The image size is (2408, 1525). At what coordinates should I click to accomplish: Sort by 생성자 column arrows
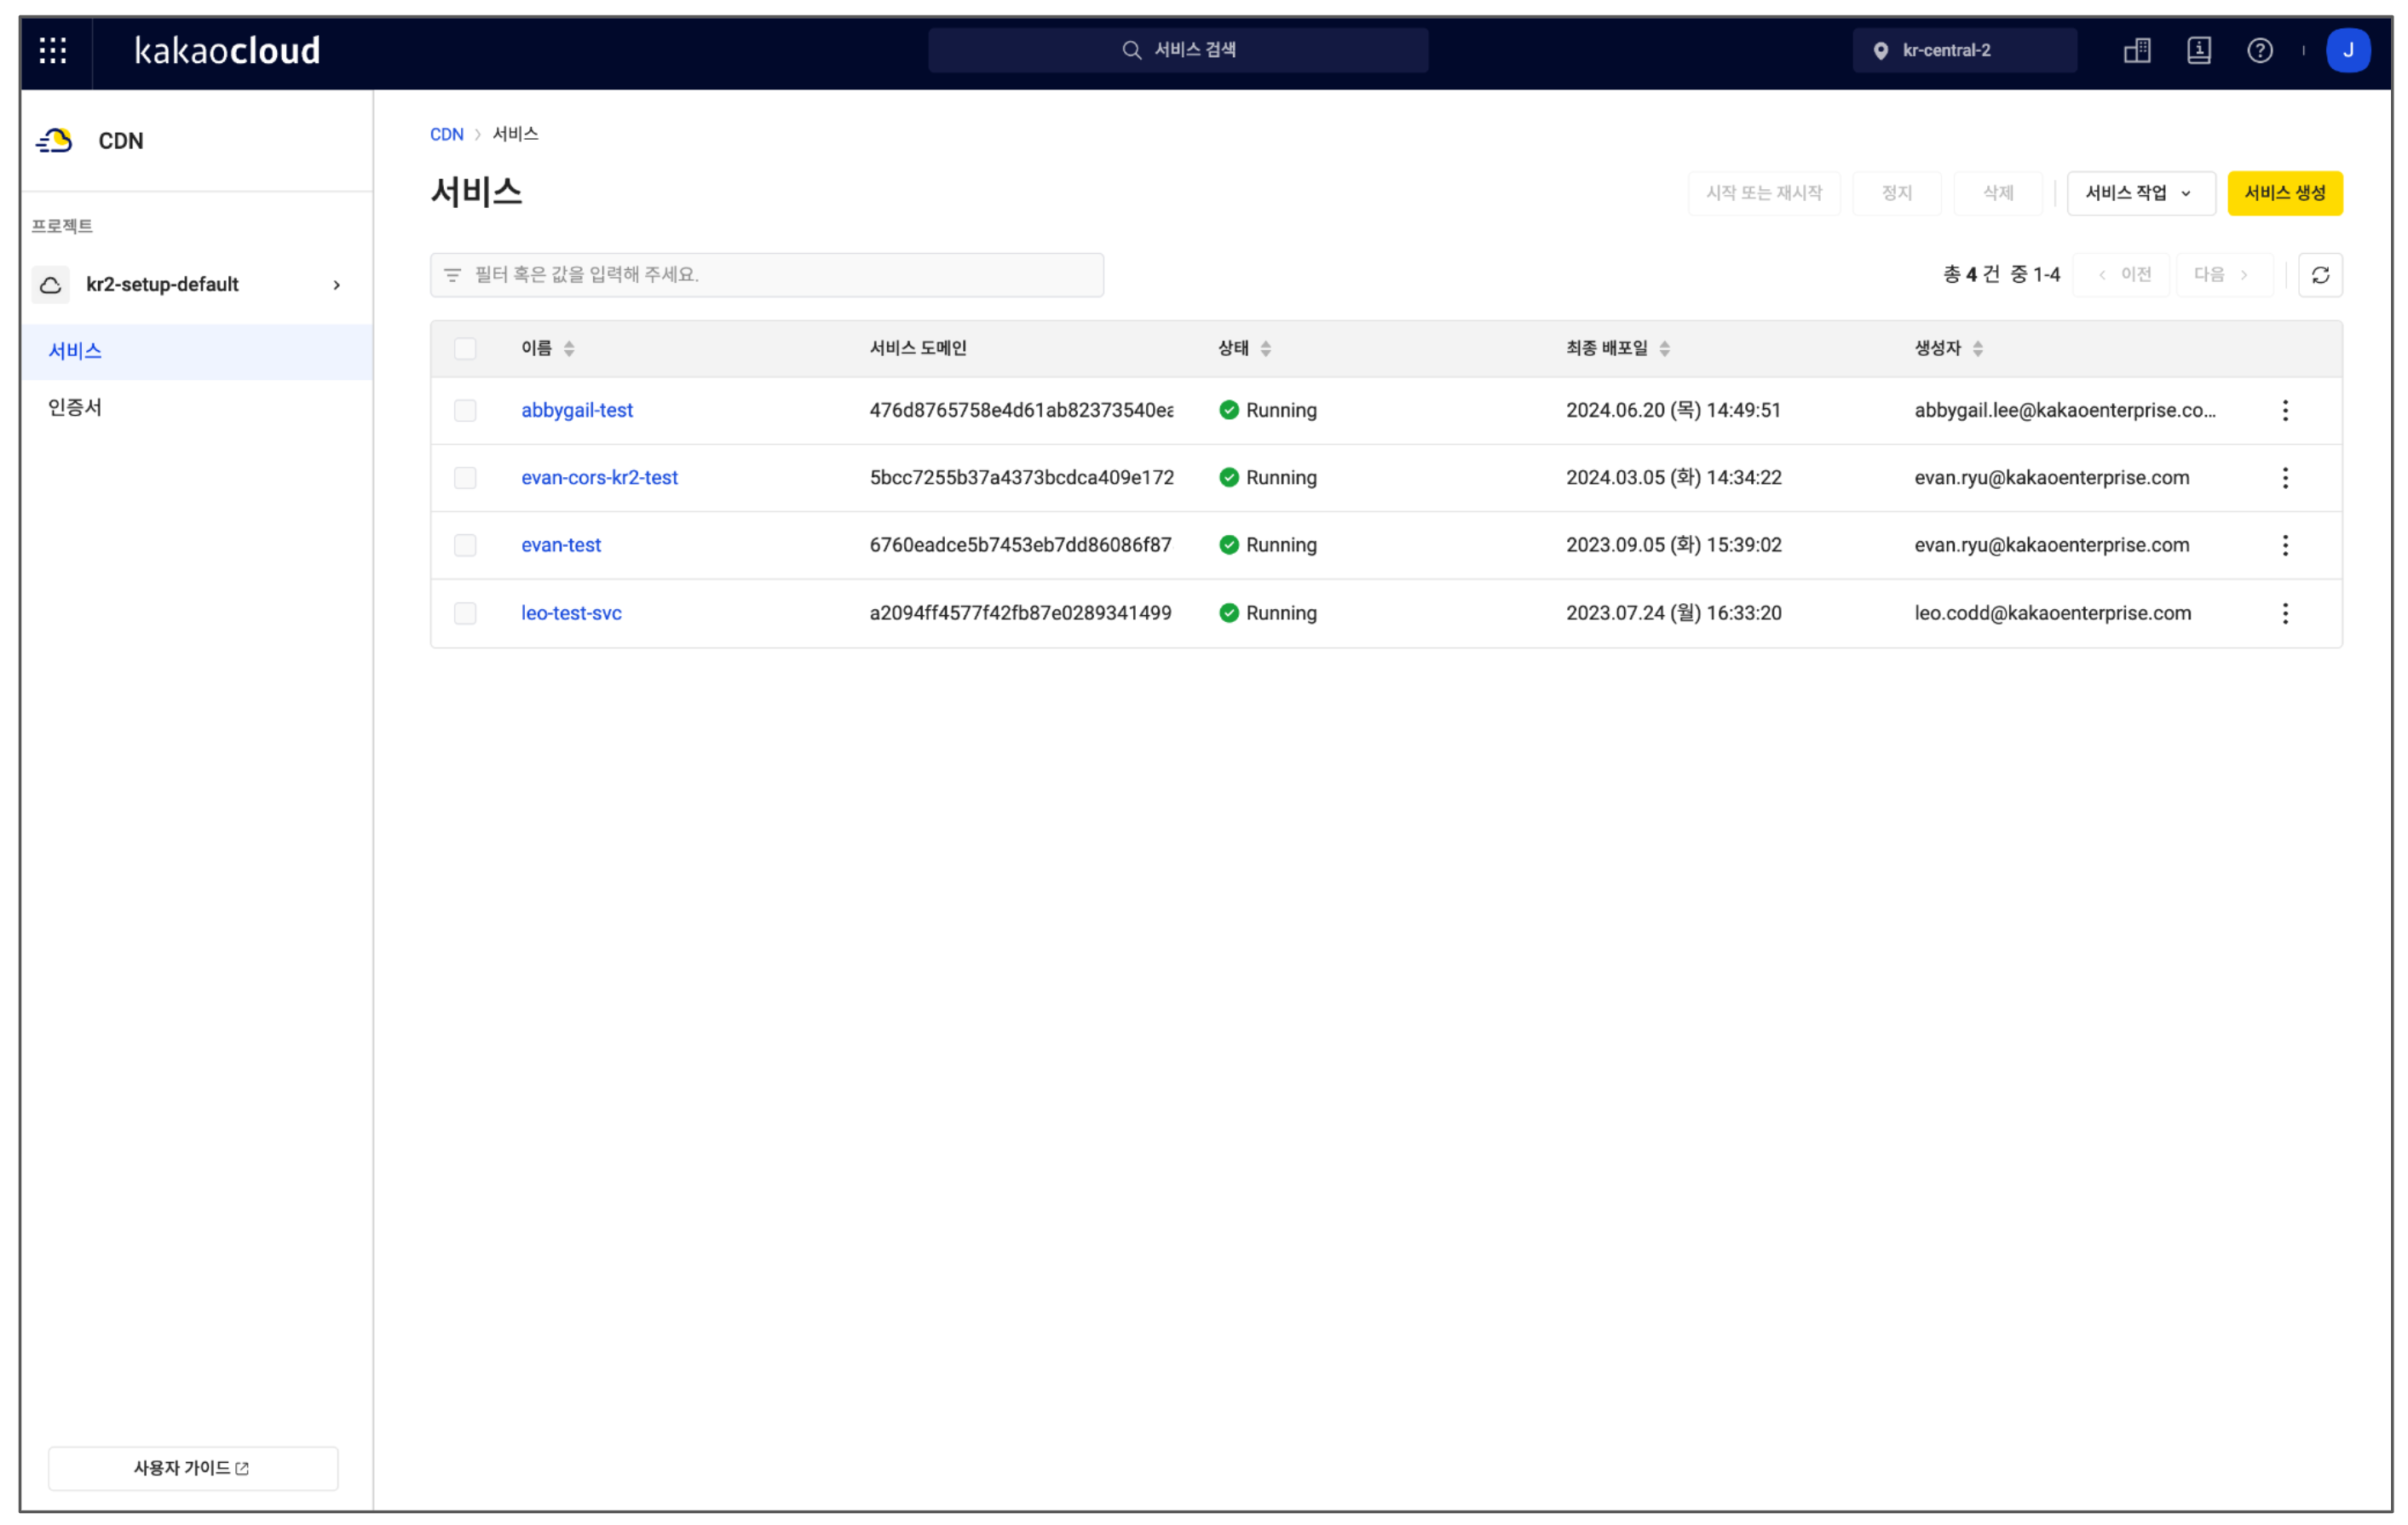(x=1978, y=349)
